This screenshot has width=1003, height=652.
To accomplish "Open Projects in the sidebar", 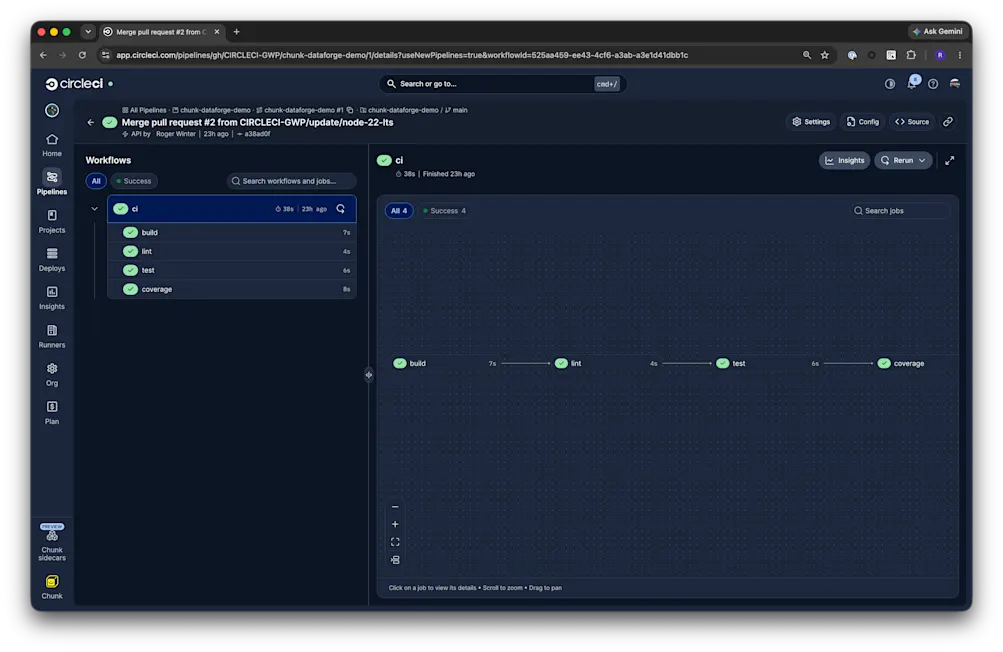I will (x=52, y=221).
